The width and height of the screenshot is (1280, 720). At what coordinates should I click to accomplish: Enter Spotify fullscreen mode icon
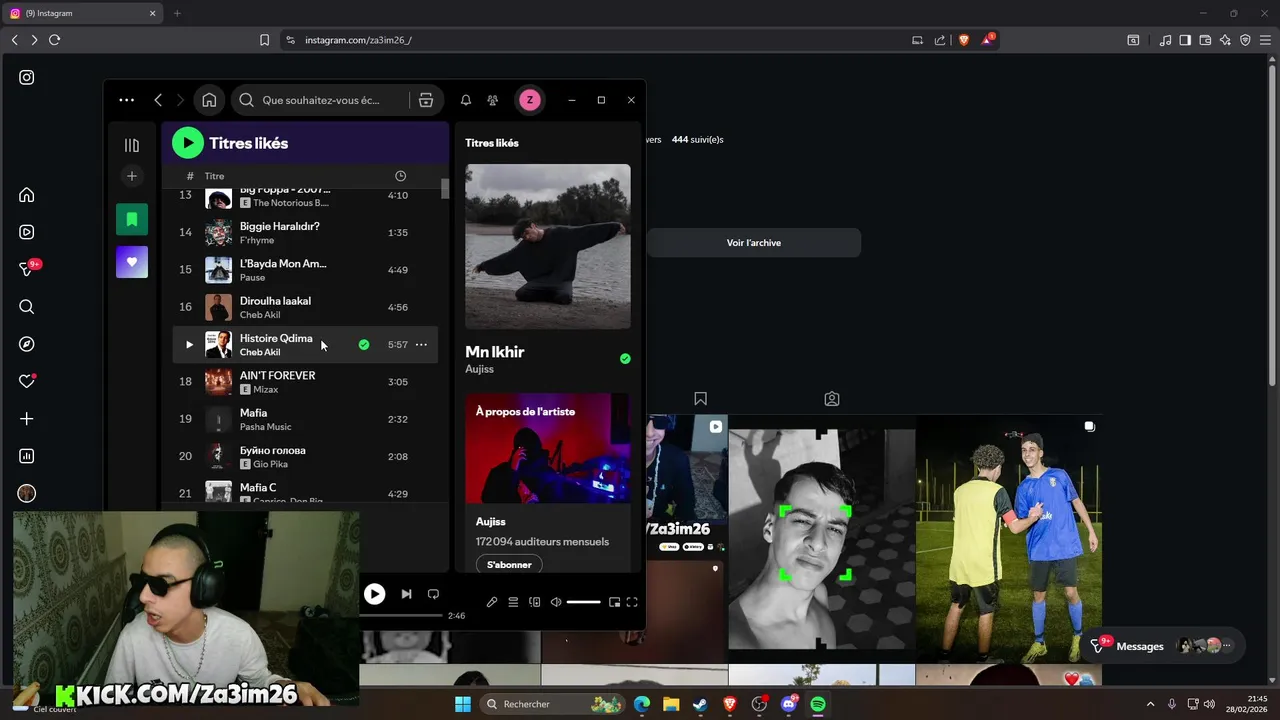[x=632, y=602]
